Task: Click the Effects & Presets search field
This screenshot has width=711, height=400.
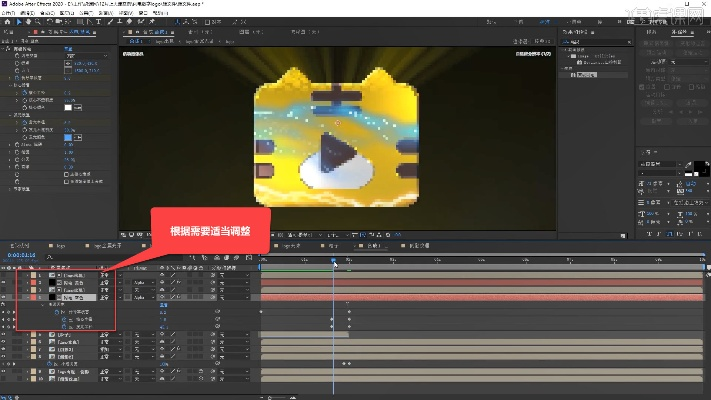Action: [x=596, y=42]
